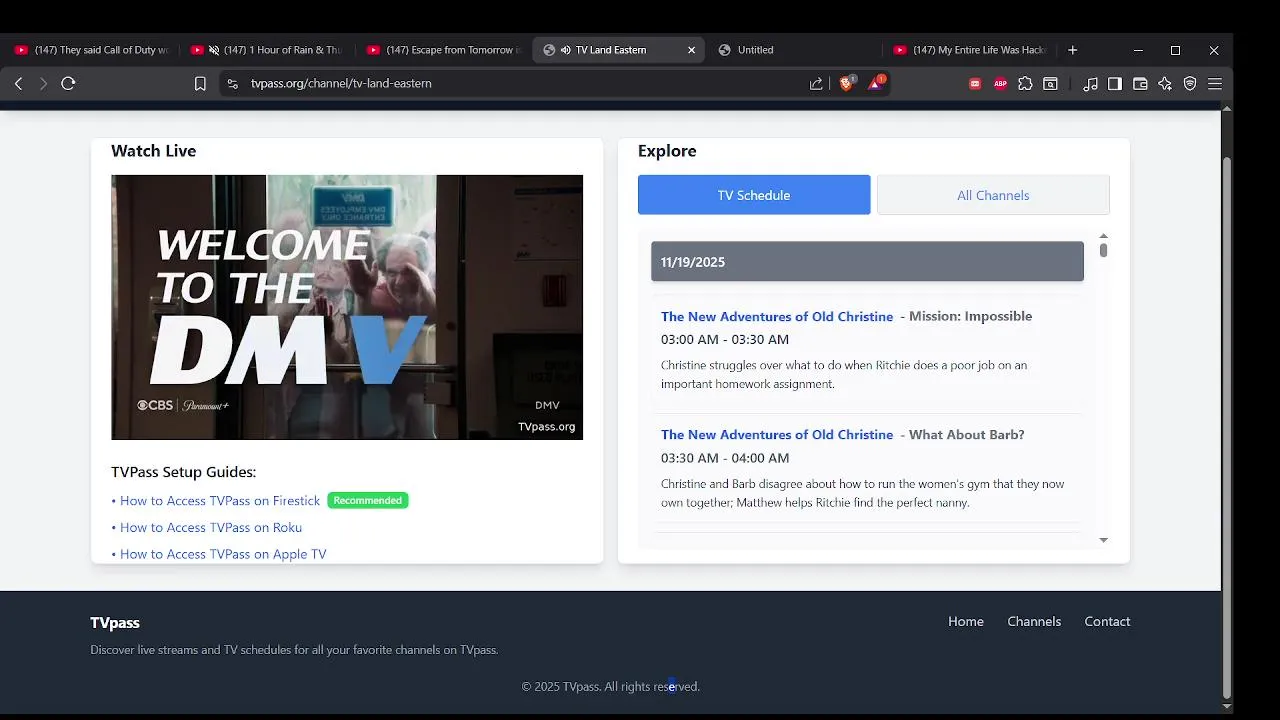Image resolution: width=1280 pixels, height=720 pixels.
Task: Open the Adblock Plus ABP extension
Action: pos(1000,84)
